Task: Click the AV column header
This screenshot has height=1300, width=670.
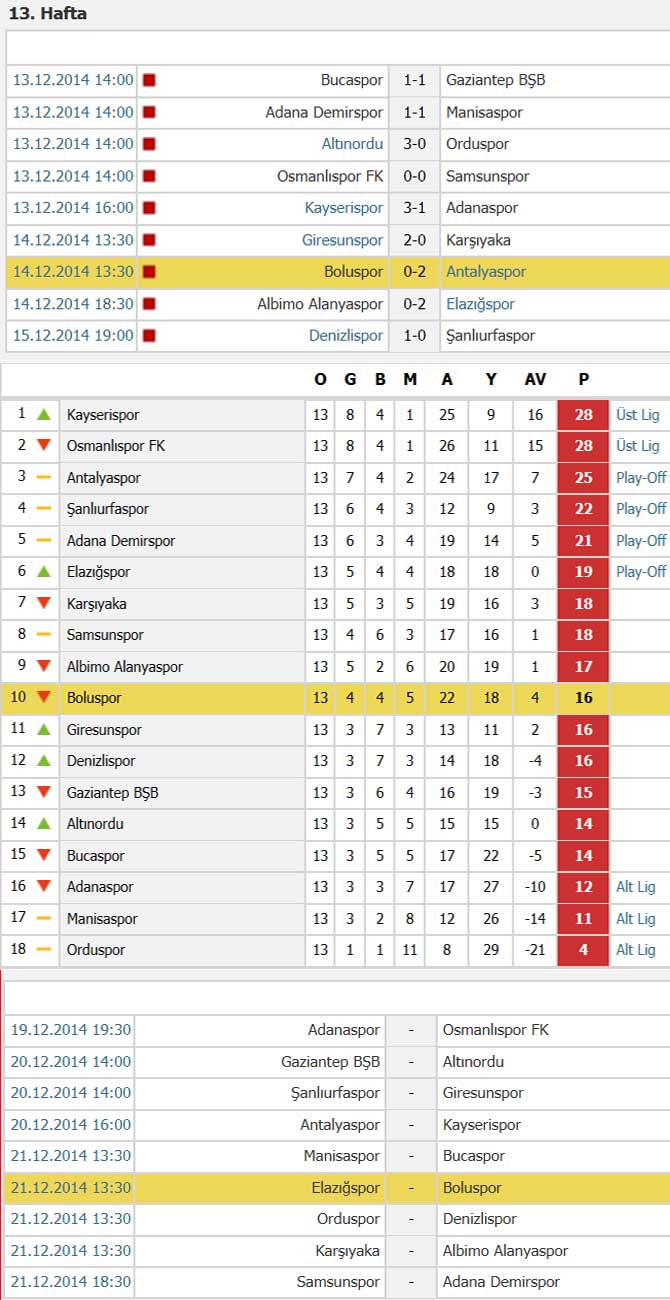Action: [536, 380]
